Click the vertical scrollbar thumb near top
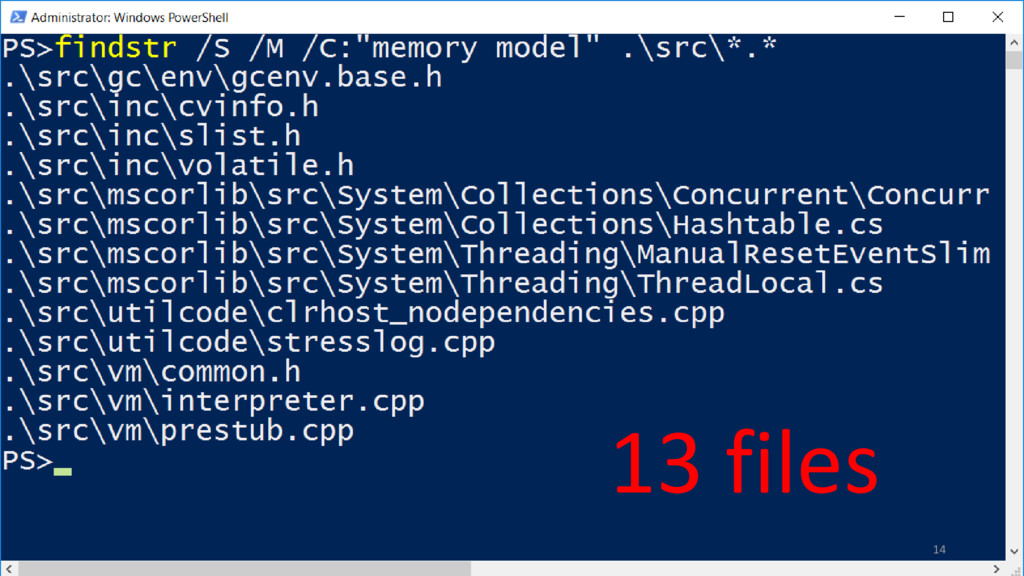The height and width of the screenshot is (576, 1024). tap(1014, 60)
